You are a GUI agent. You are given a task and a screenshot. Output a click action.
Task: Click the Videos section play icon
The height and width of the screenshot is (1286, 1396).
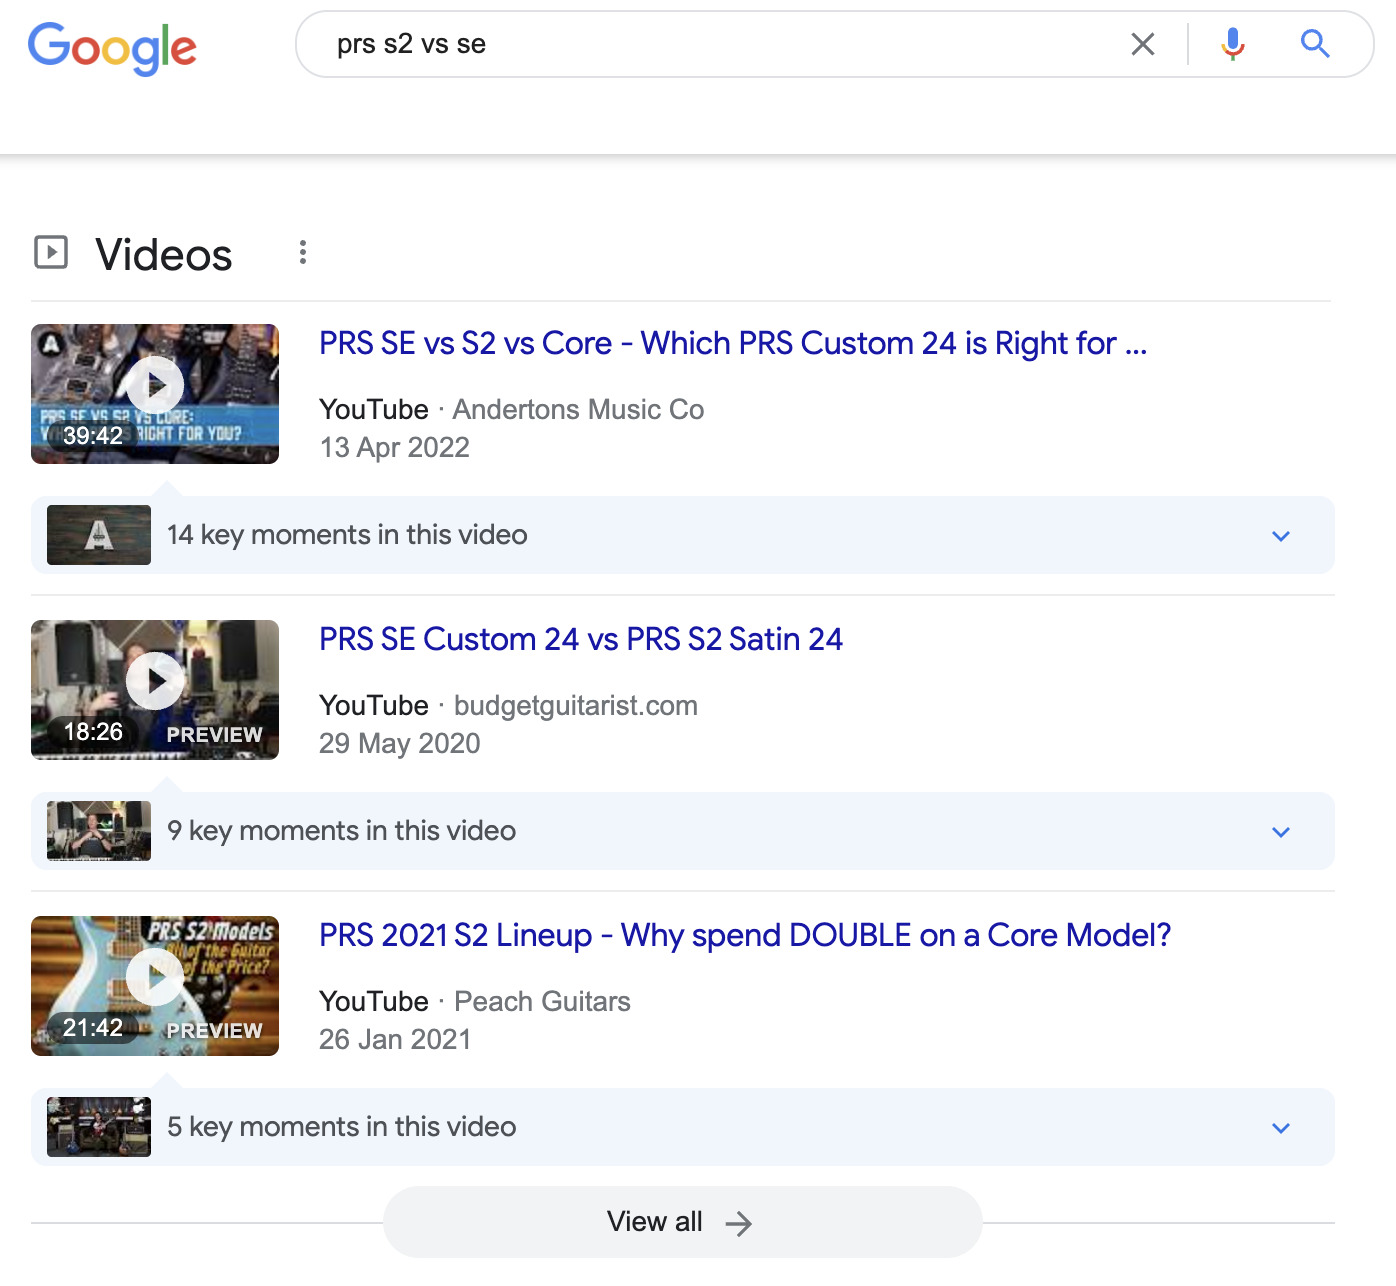point(51,253)
